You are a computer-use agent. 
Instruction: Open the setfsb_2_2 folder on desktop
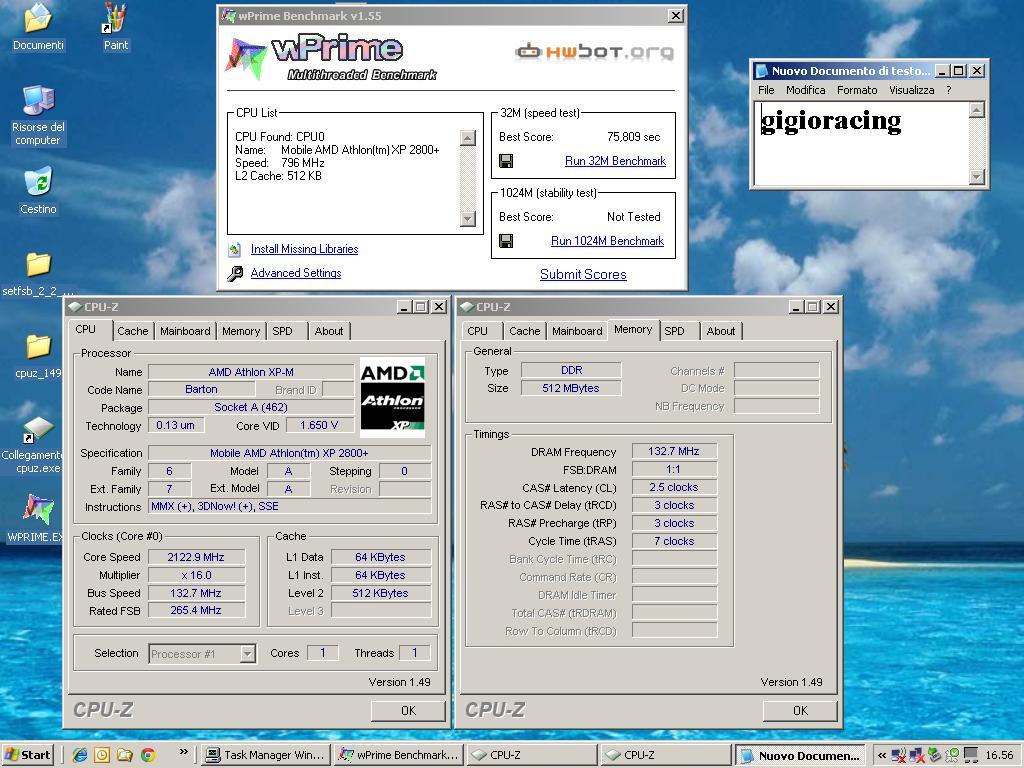(38, 264)
